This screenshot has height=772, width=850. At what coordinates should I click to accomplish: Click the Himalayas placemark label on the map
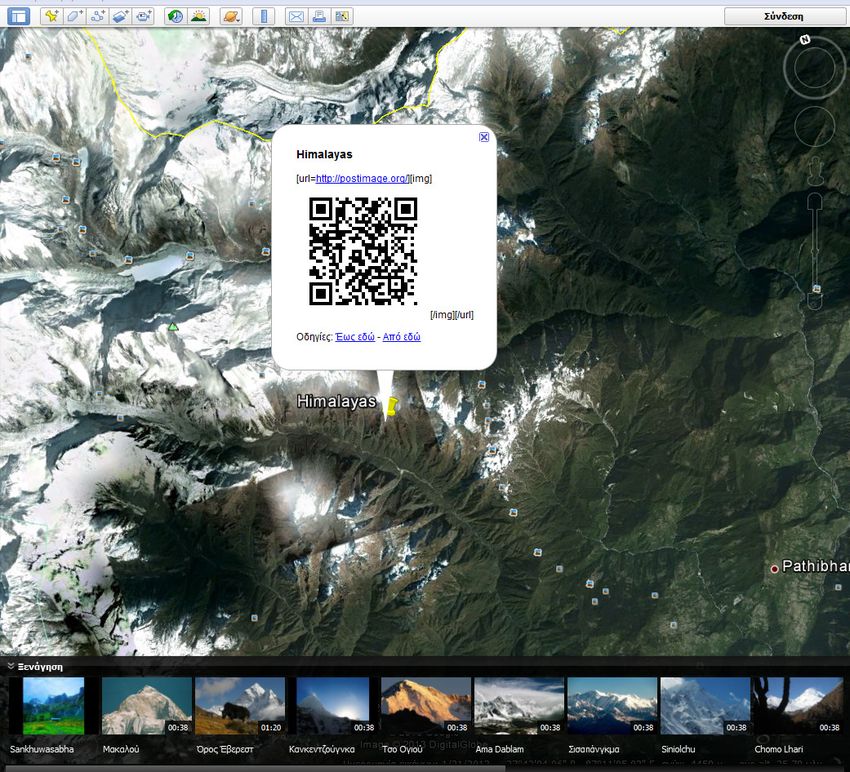click(337, 401)
